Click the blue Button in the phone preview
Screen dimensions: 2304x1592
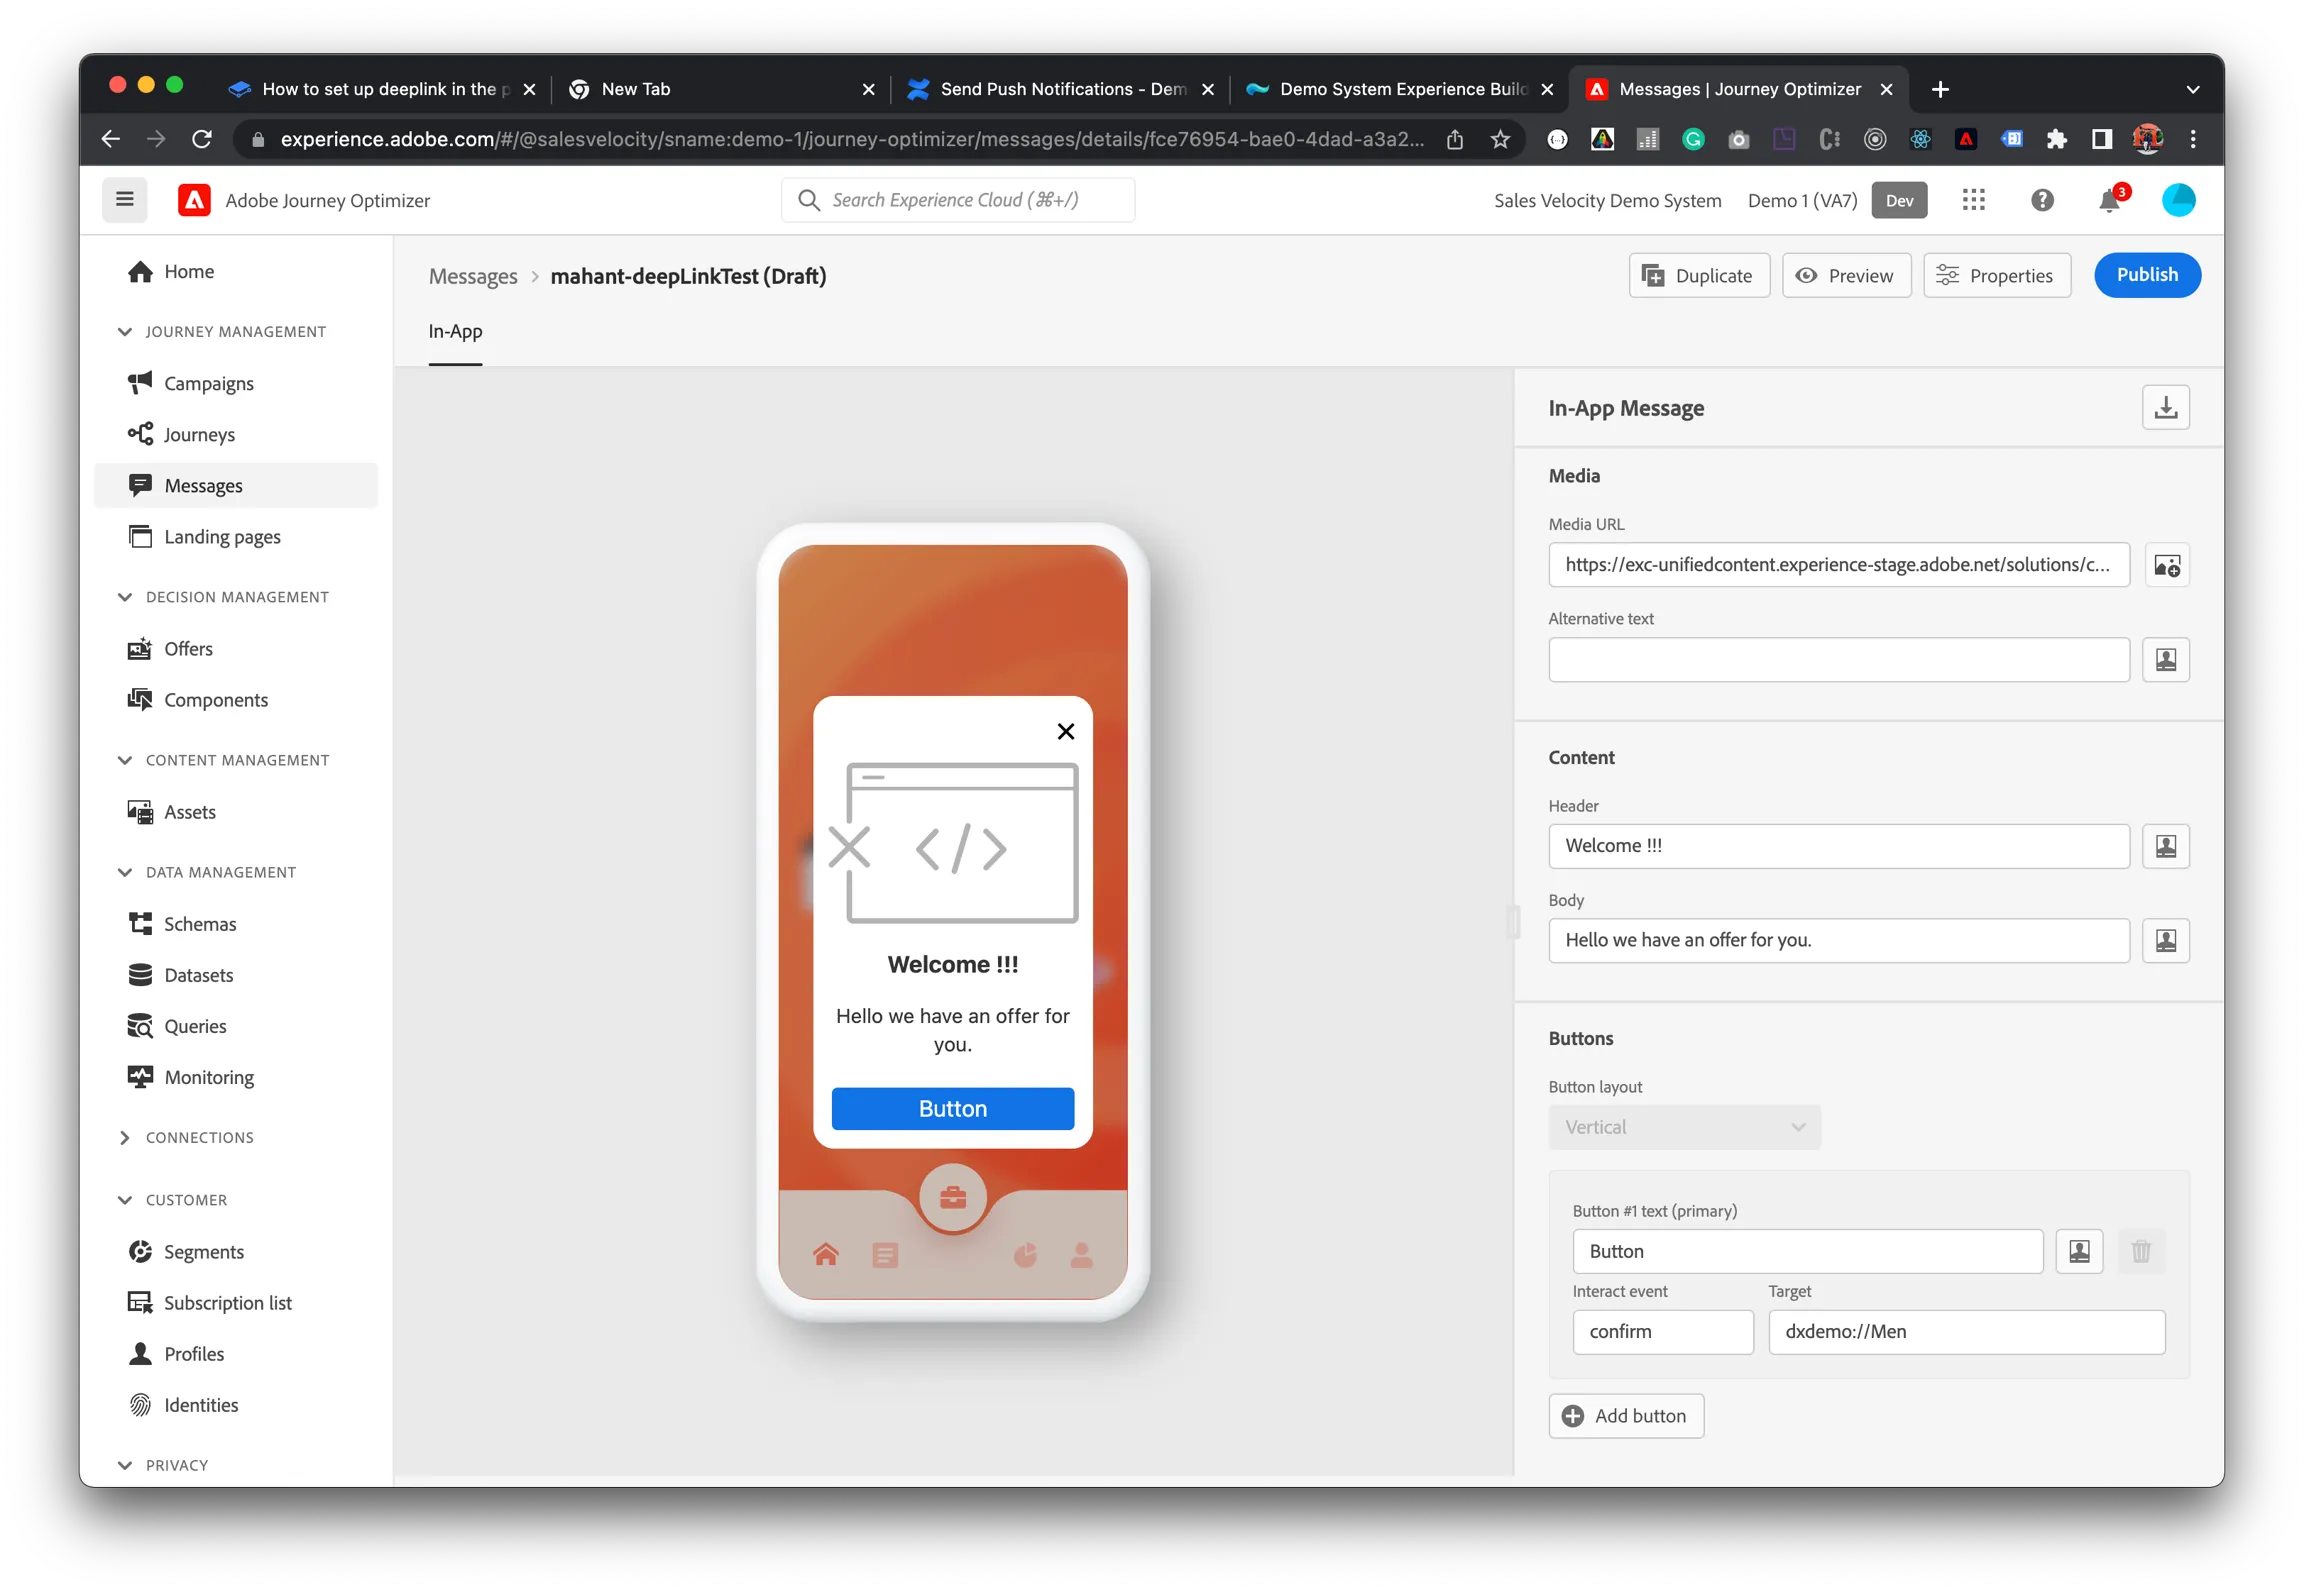pyautogui.click(x=952, y=1109)
